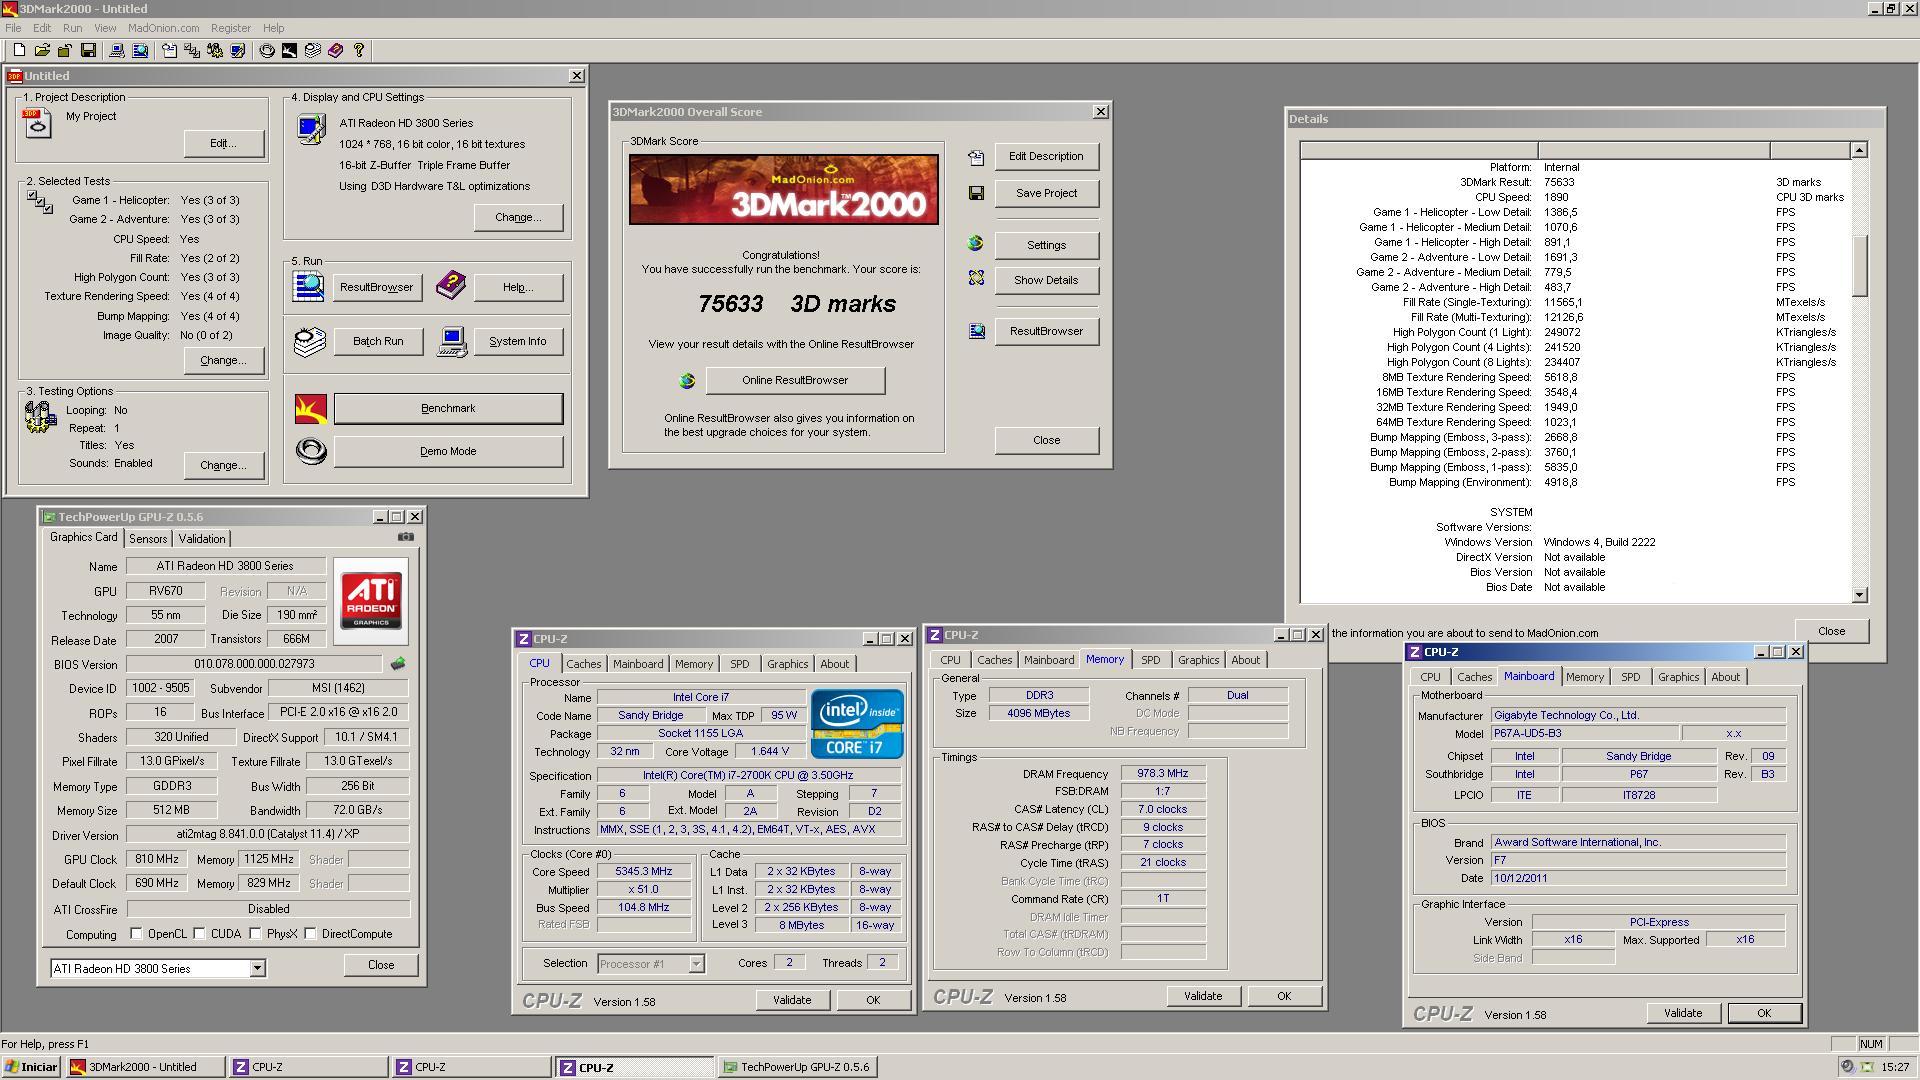1920x1080 pixels.
Task: Click the Save Project button
Action: pos(1046,193)
